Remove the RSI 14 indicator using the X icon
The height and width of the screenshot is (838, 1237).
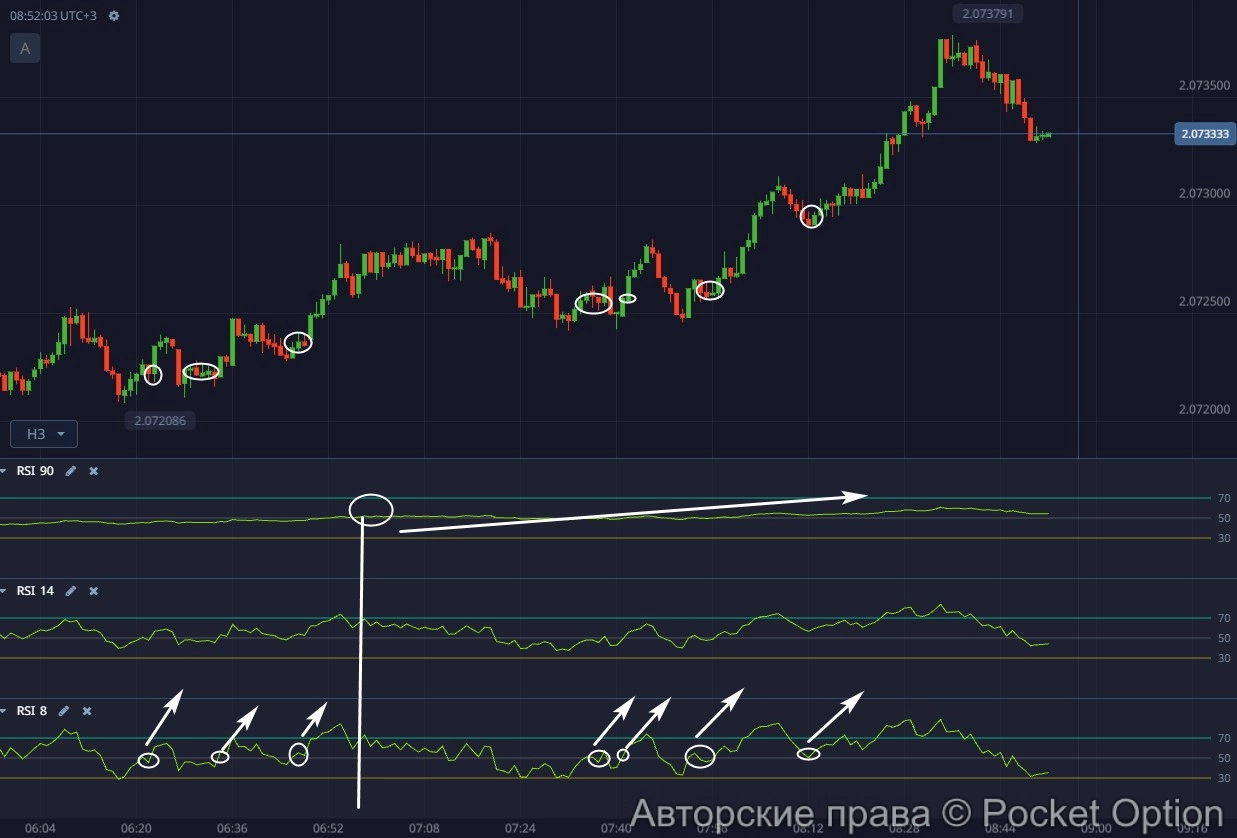(92, 590)
